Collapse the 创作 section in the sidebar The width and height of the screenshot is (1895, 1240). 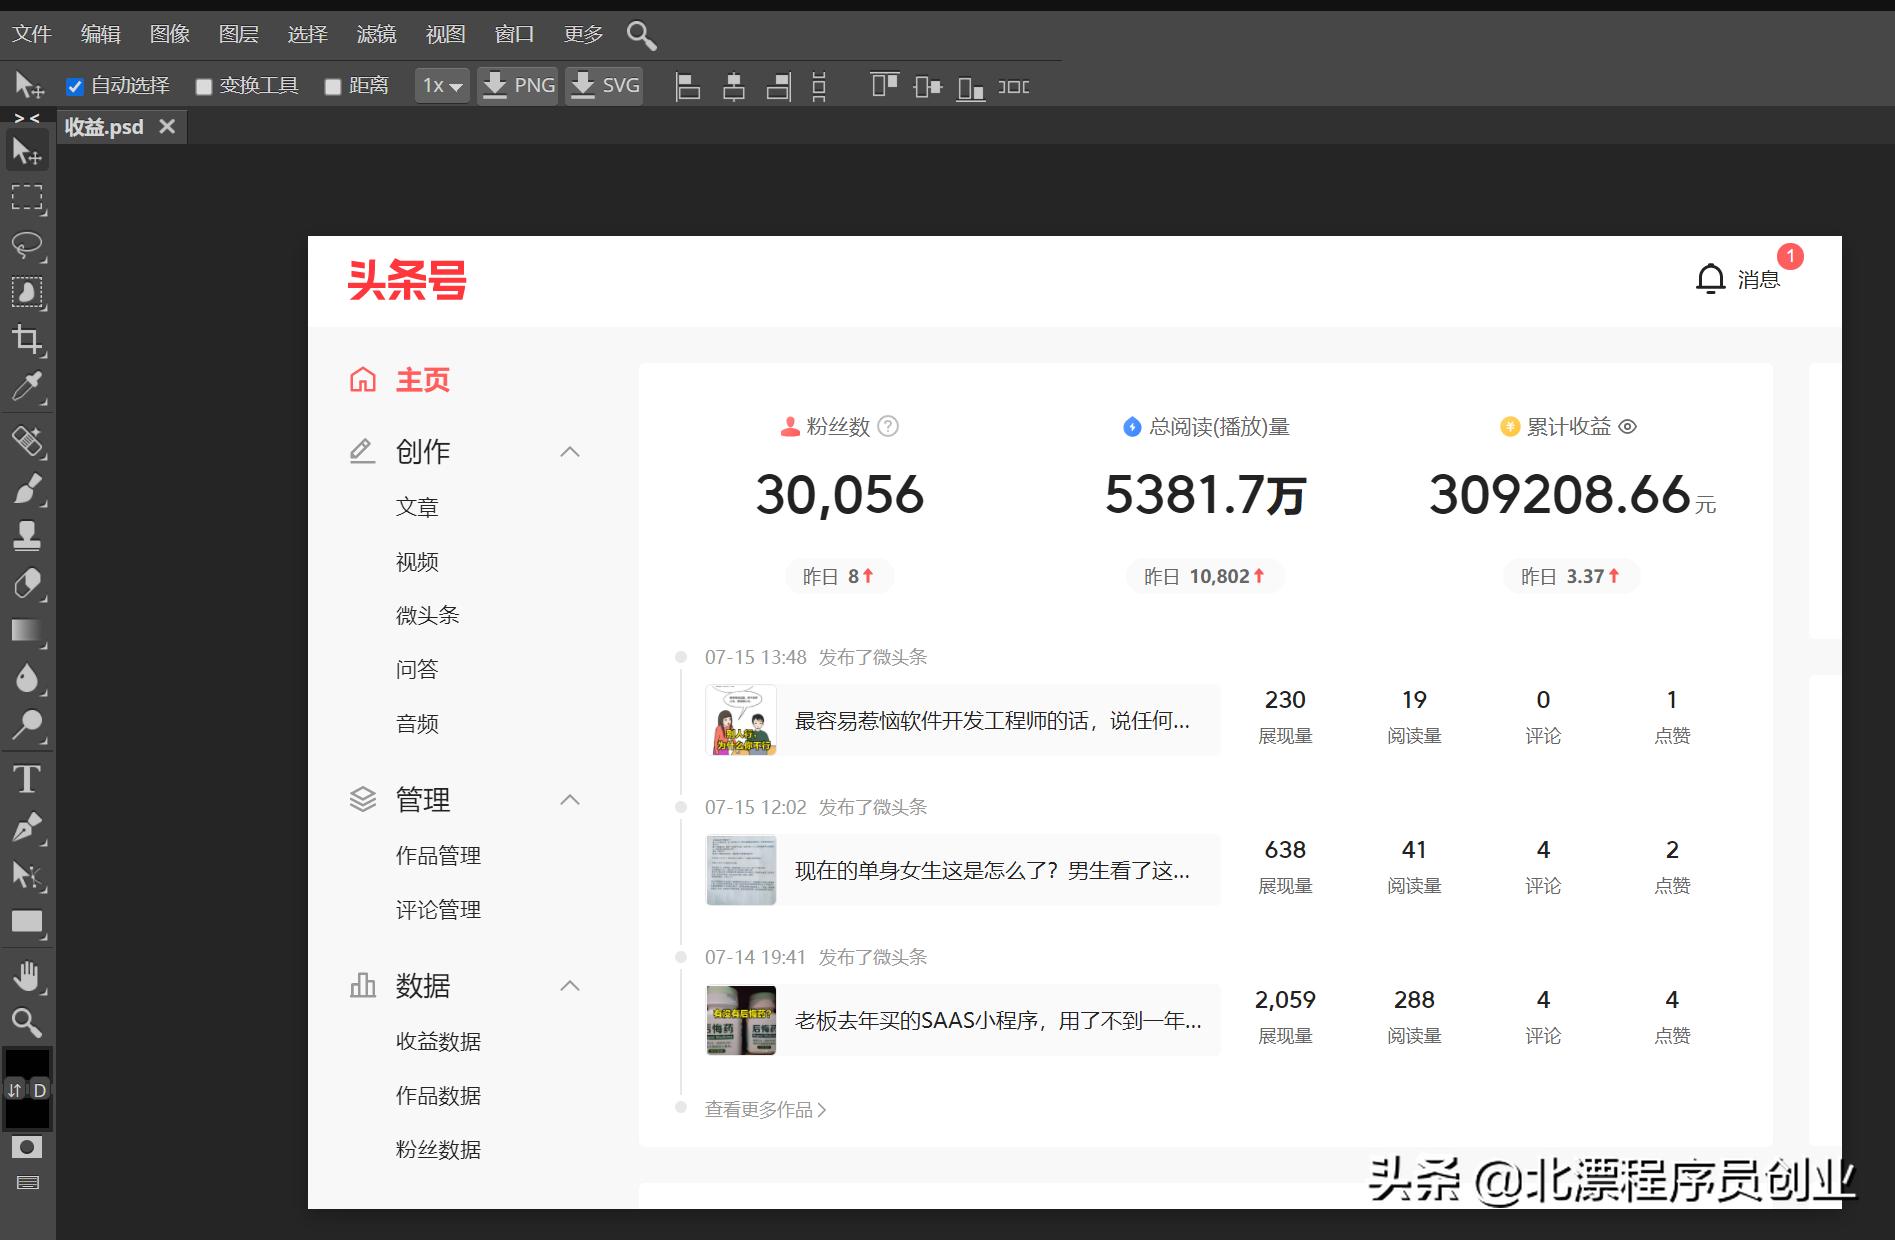pos(570,451)
